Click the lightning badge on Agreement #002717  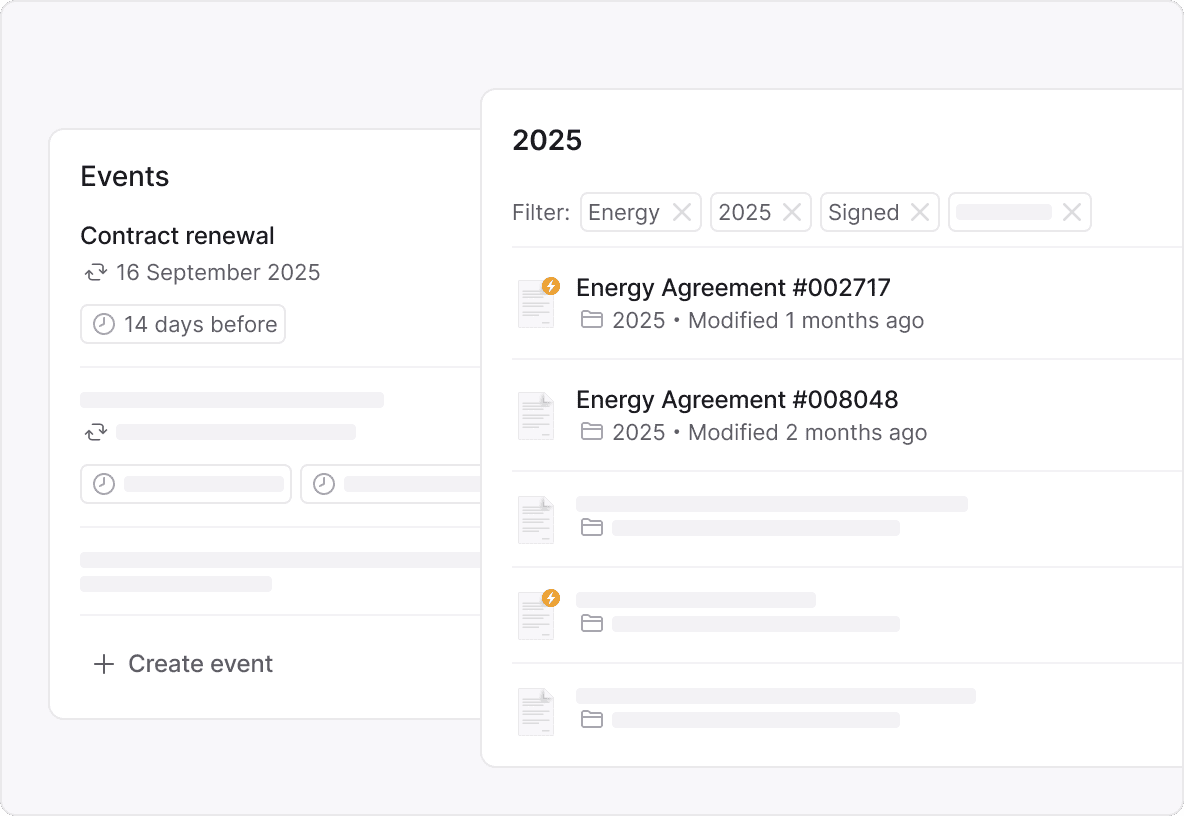coord(550,286)
